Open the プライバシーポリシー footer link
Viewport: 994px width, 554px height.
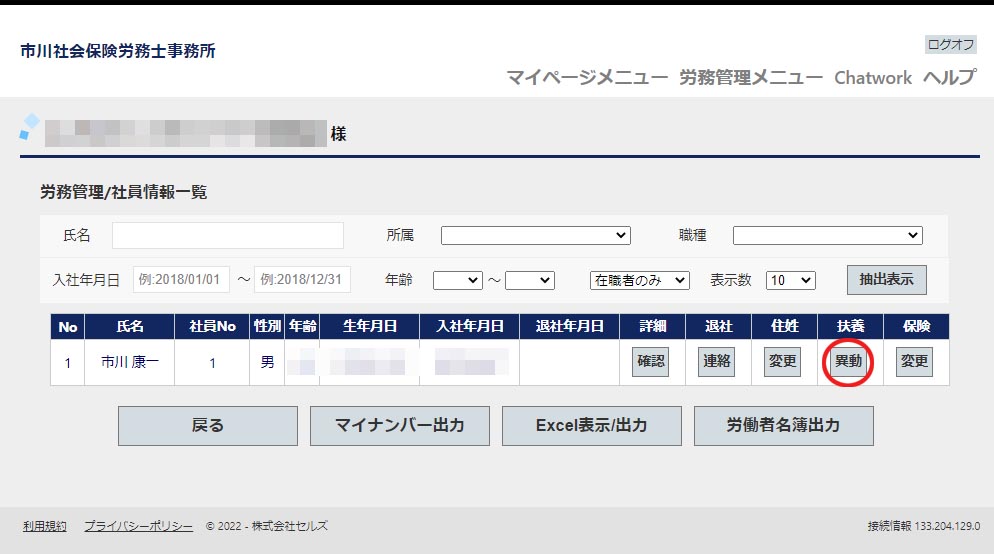tap(138, 526)
